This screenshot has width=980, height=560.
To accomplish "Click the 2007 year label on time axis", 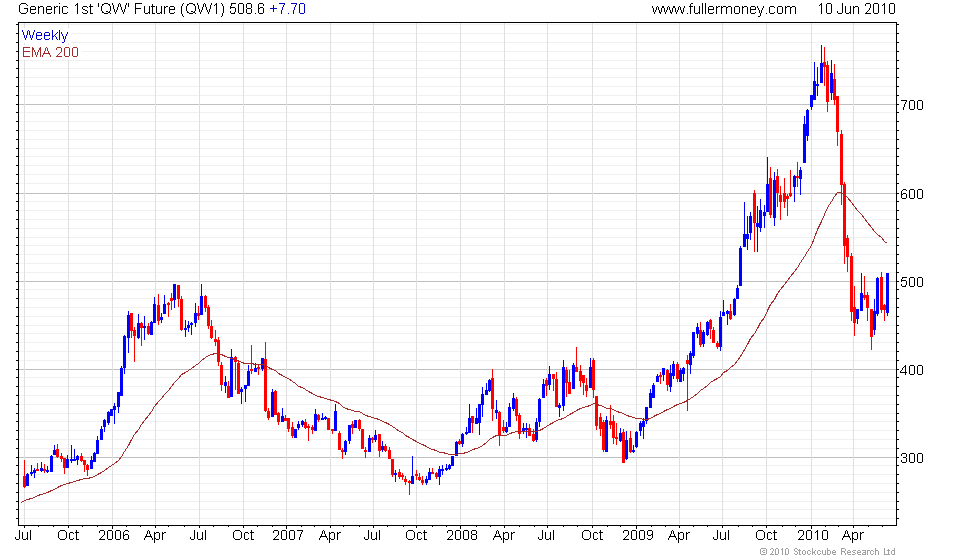I will tap(288, 536).
